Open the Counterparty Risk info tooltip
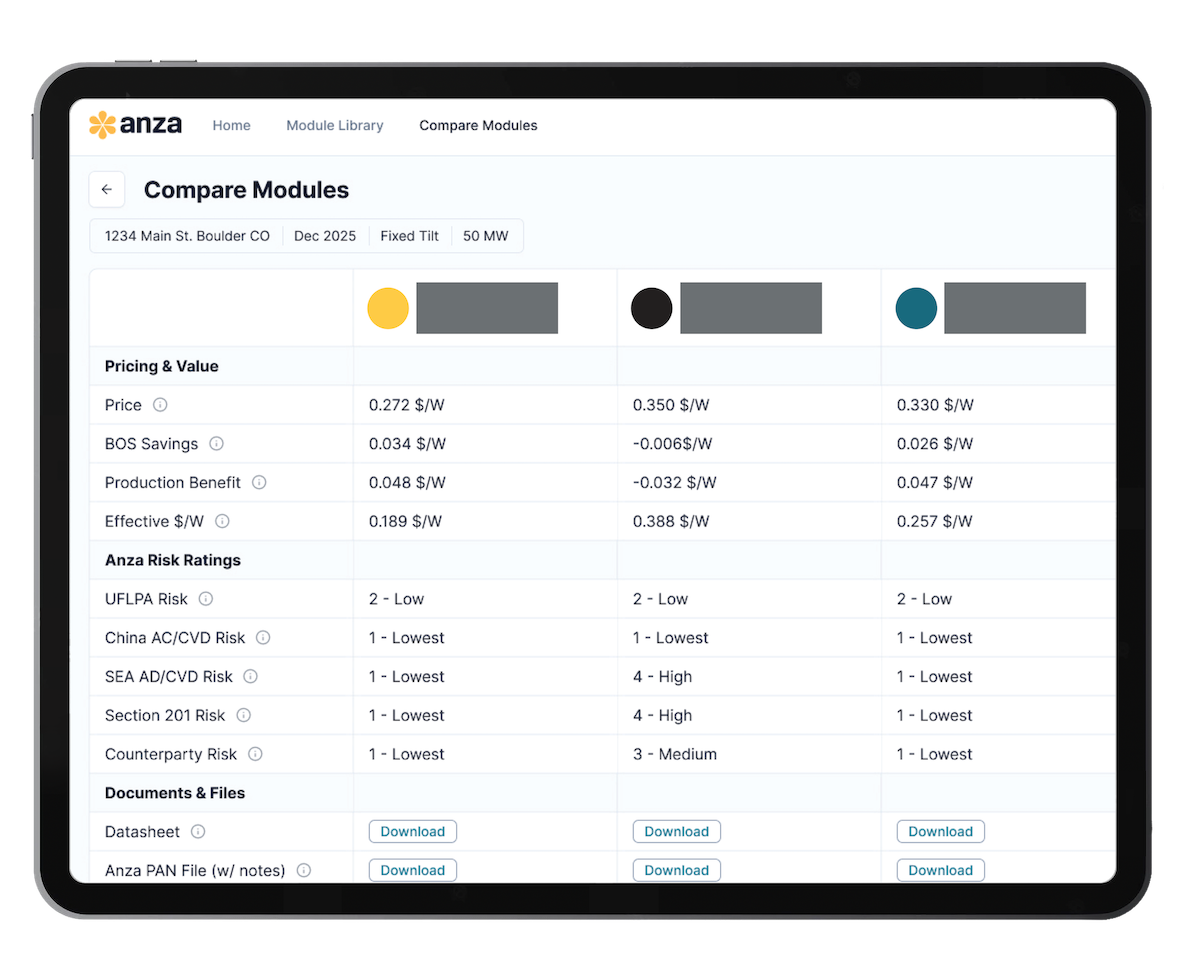Screen dimensions: 1200x977 click(255, 754)
